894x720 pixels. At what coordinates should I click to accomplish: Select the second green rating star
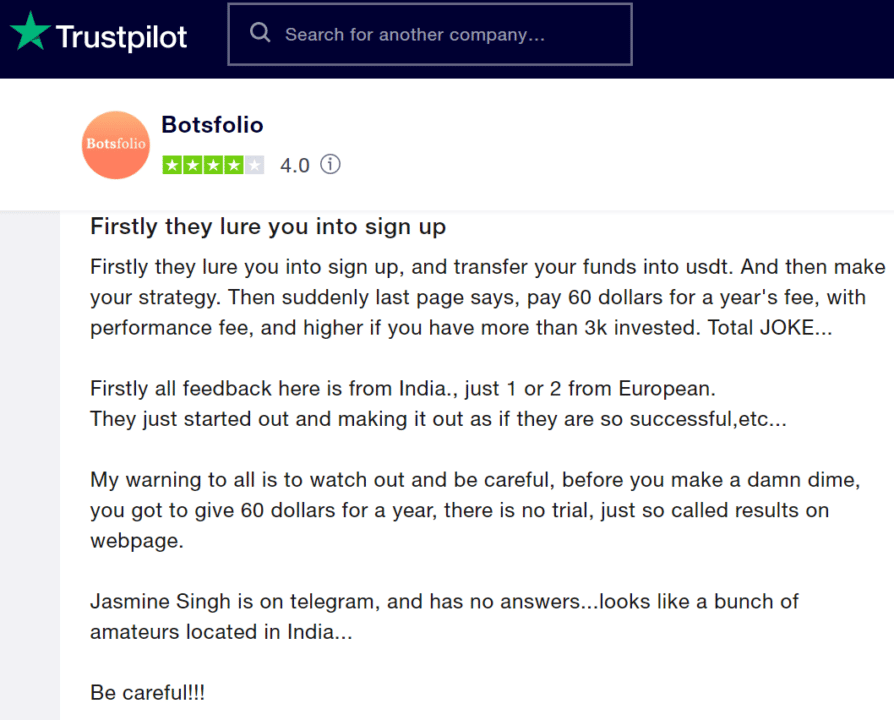click(x=193, y=165)
